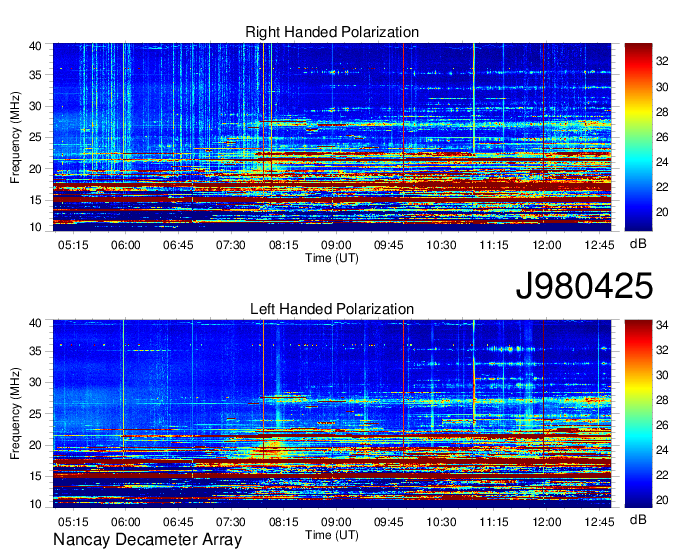Click 12:00 time tick on Right Handed plot
Viewport: 680px width, 552px height.
pos(546,245)
